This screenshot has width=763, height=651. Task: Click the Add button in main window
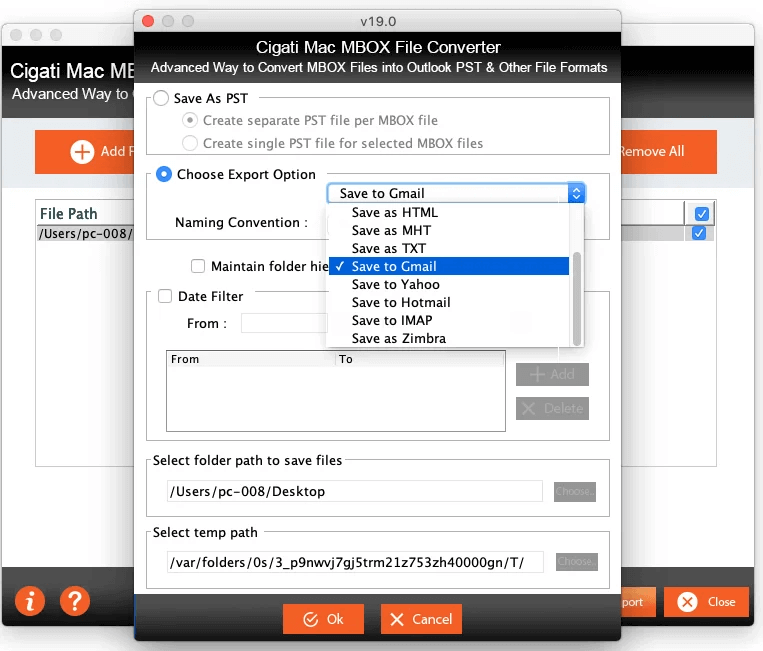(x=85, y=151)
